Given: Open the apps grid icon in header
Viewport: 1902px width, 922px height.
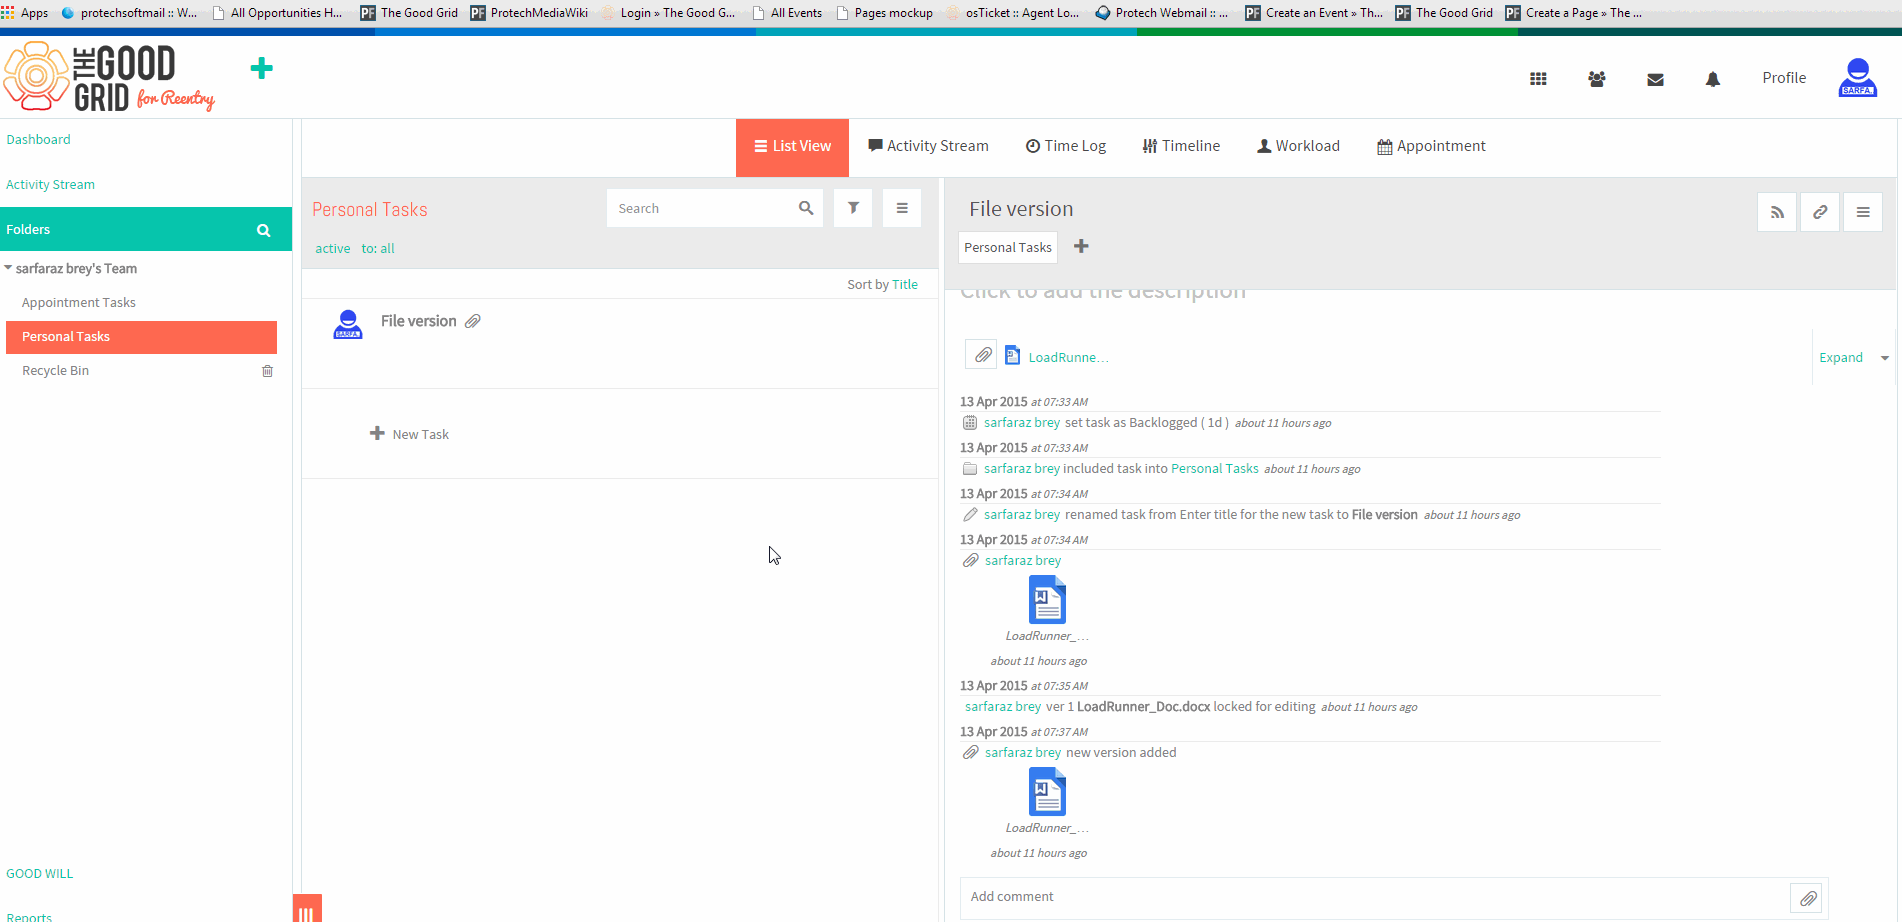Looking at the screenshot, I should pyautogui.click(x=1538, y=79).
